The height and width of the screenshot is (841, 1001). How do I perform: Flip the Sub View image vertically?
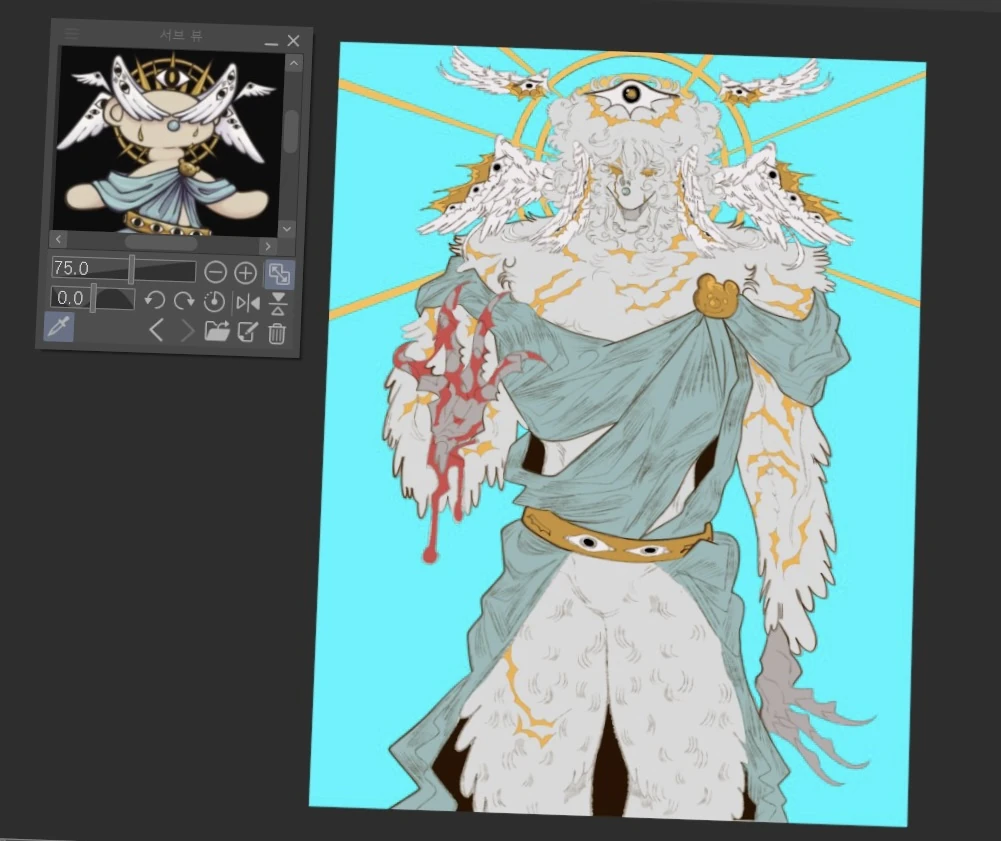277,302
